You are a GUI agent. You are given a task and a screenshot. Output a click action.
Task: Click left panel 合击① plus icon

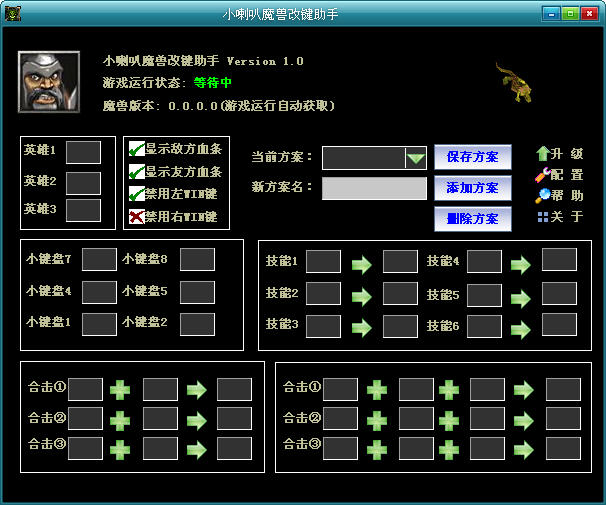(x=120, y=390)
